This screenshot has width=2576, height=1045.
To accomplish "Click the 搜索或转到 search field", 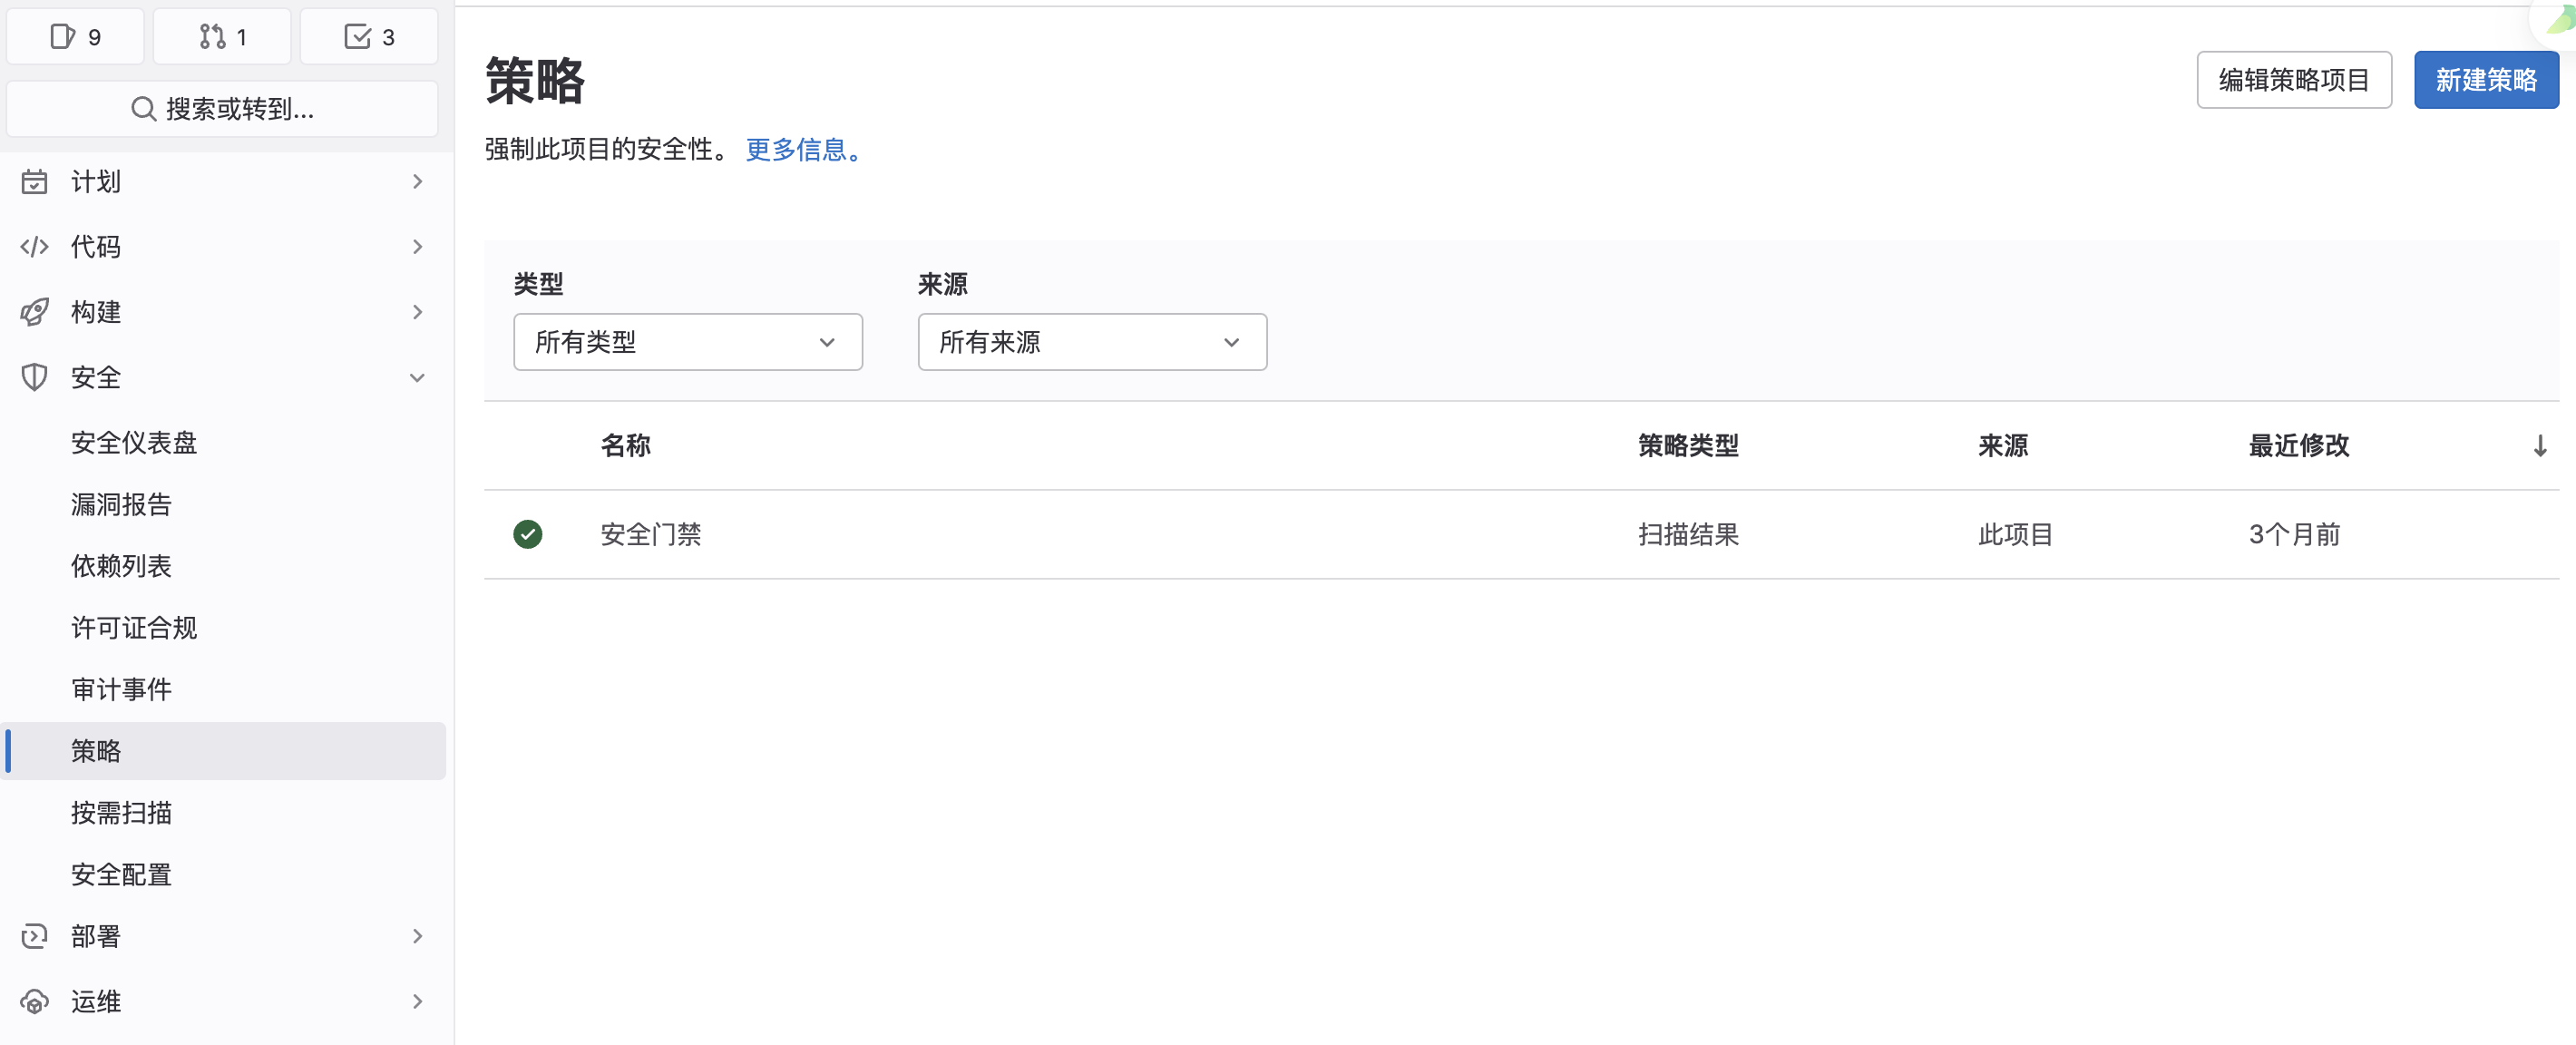I will pos(221,108).
